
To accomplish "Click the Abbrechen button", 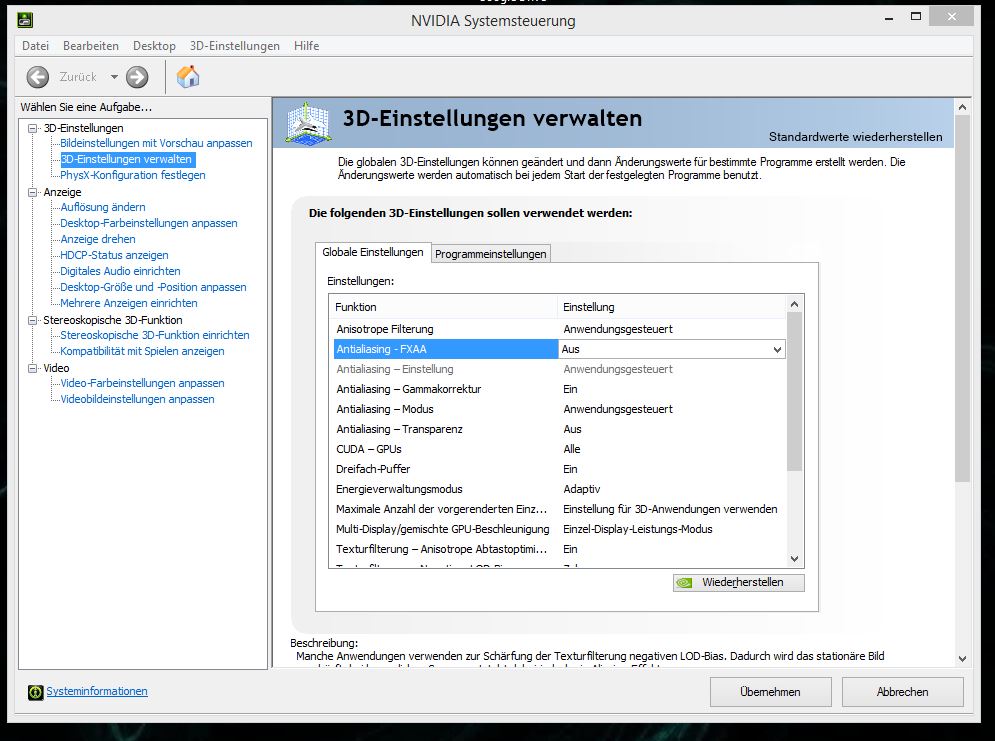I will coord(902,692).
